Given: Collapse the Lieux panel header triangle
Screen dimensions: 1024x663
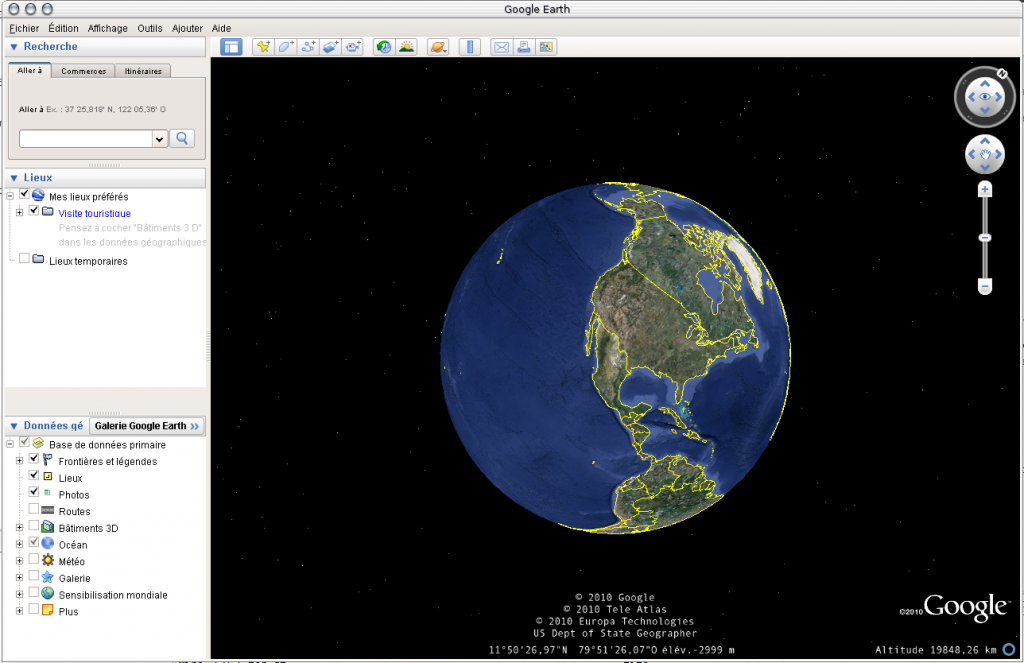Looking at the screenshot, I should 14,178.
